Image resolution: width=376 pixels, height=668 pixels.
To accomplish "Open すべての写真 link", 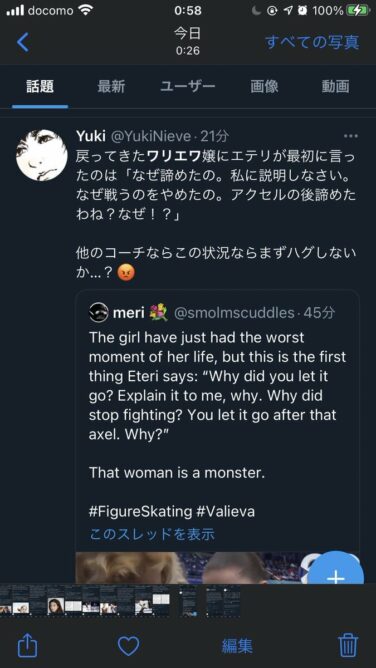I will [x=312, y=42].
